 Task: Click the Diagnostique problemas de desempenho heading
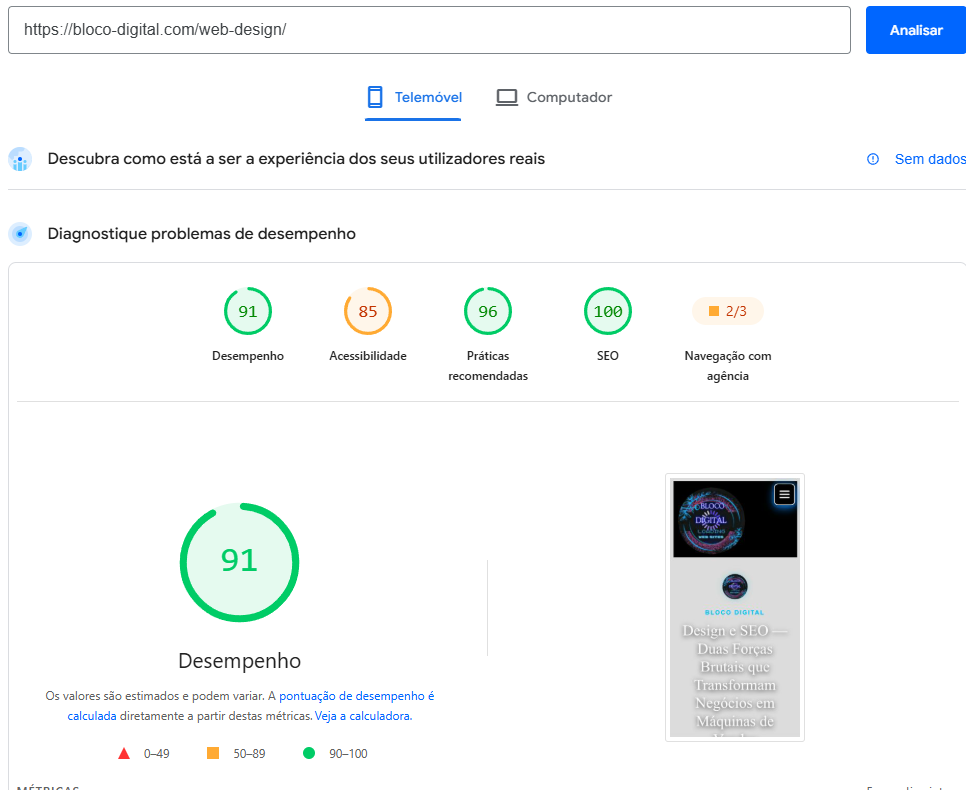point(201,234)
